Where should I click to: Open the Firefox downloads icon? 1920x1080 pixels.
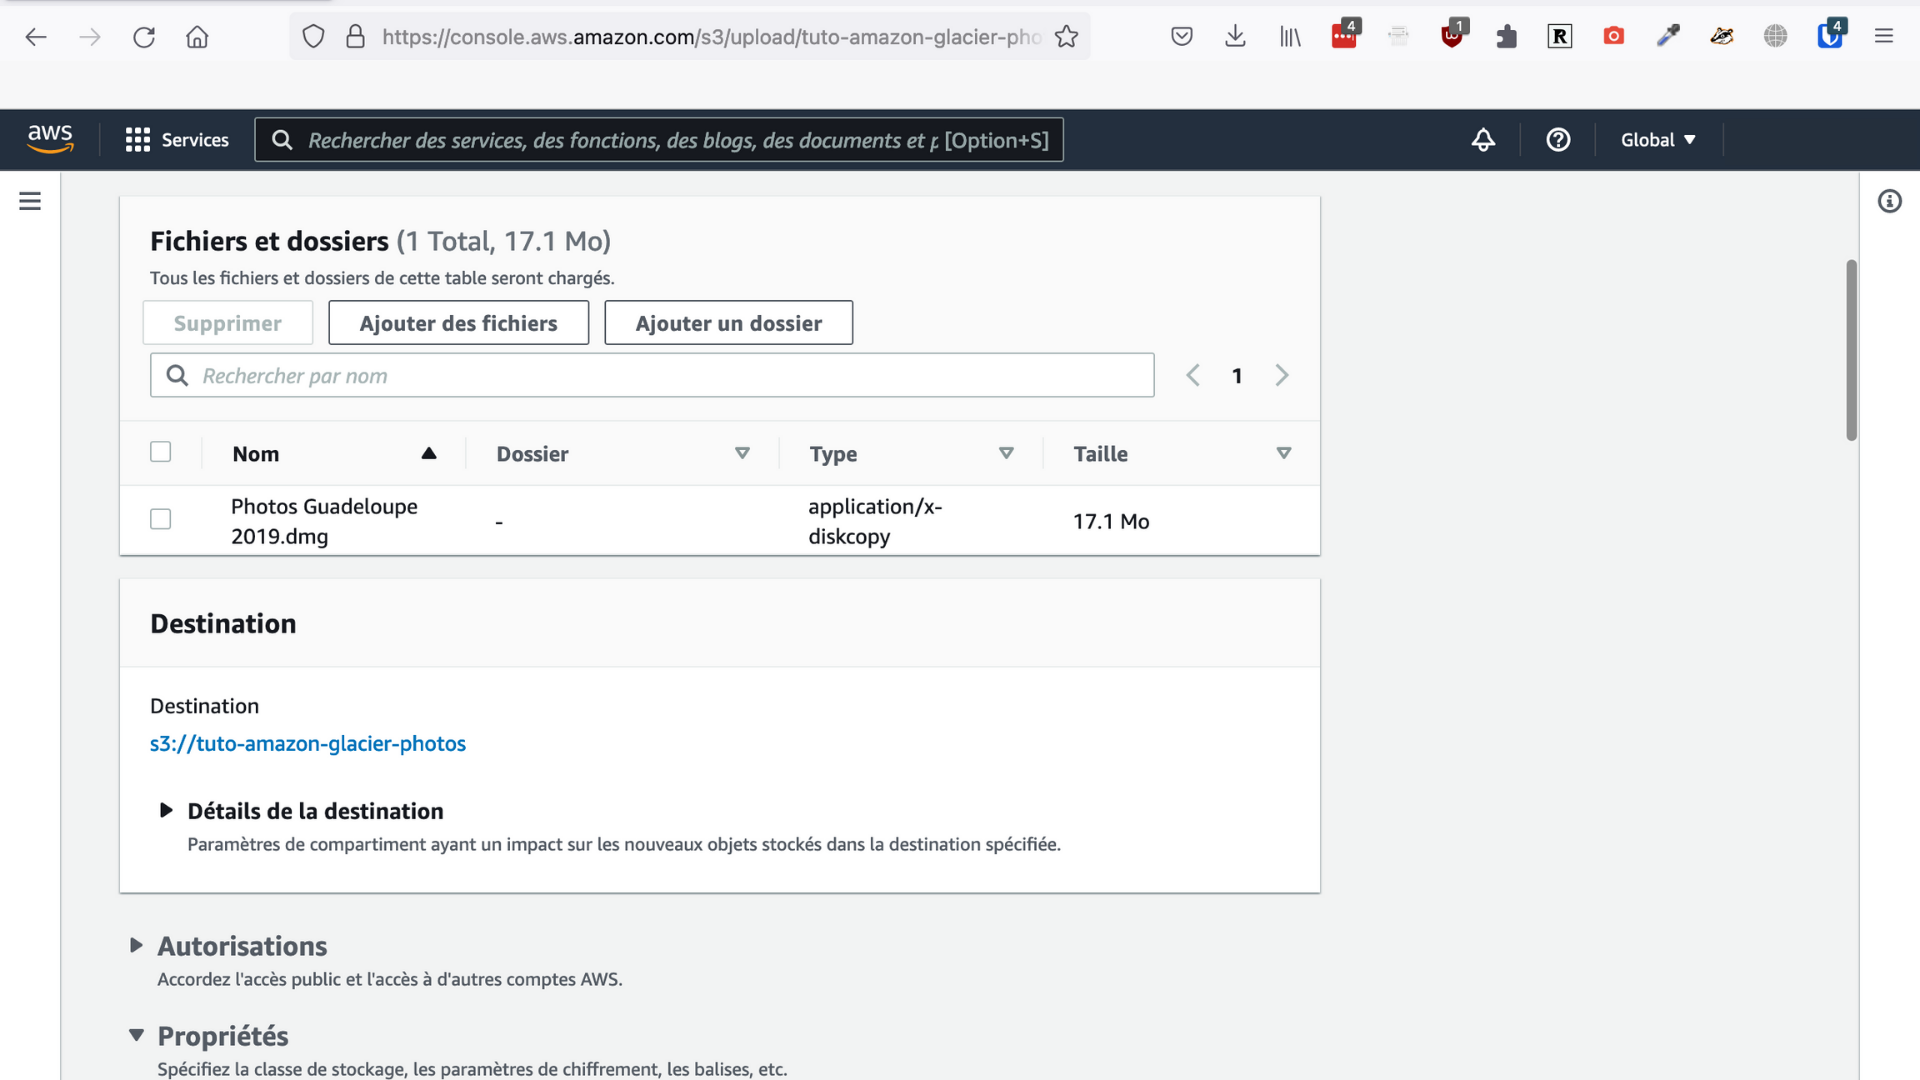click(x=1235, y=37)
